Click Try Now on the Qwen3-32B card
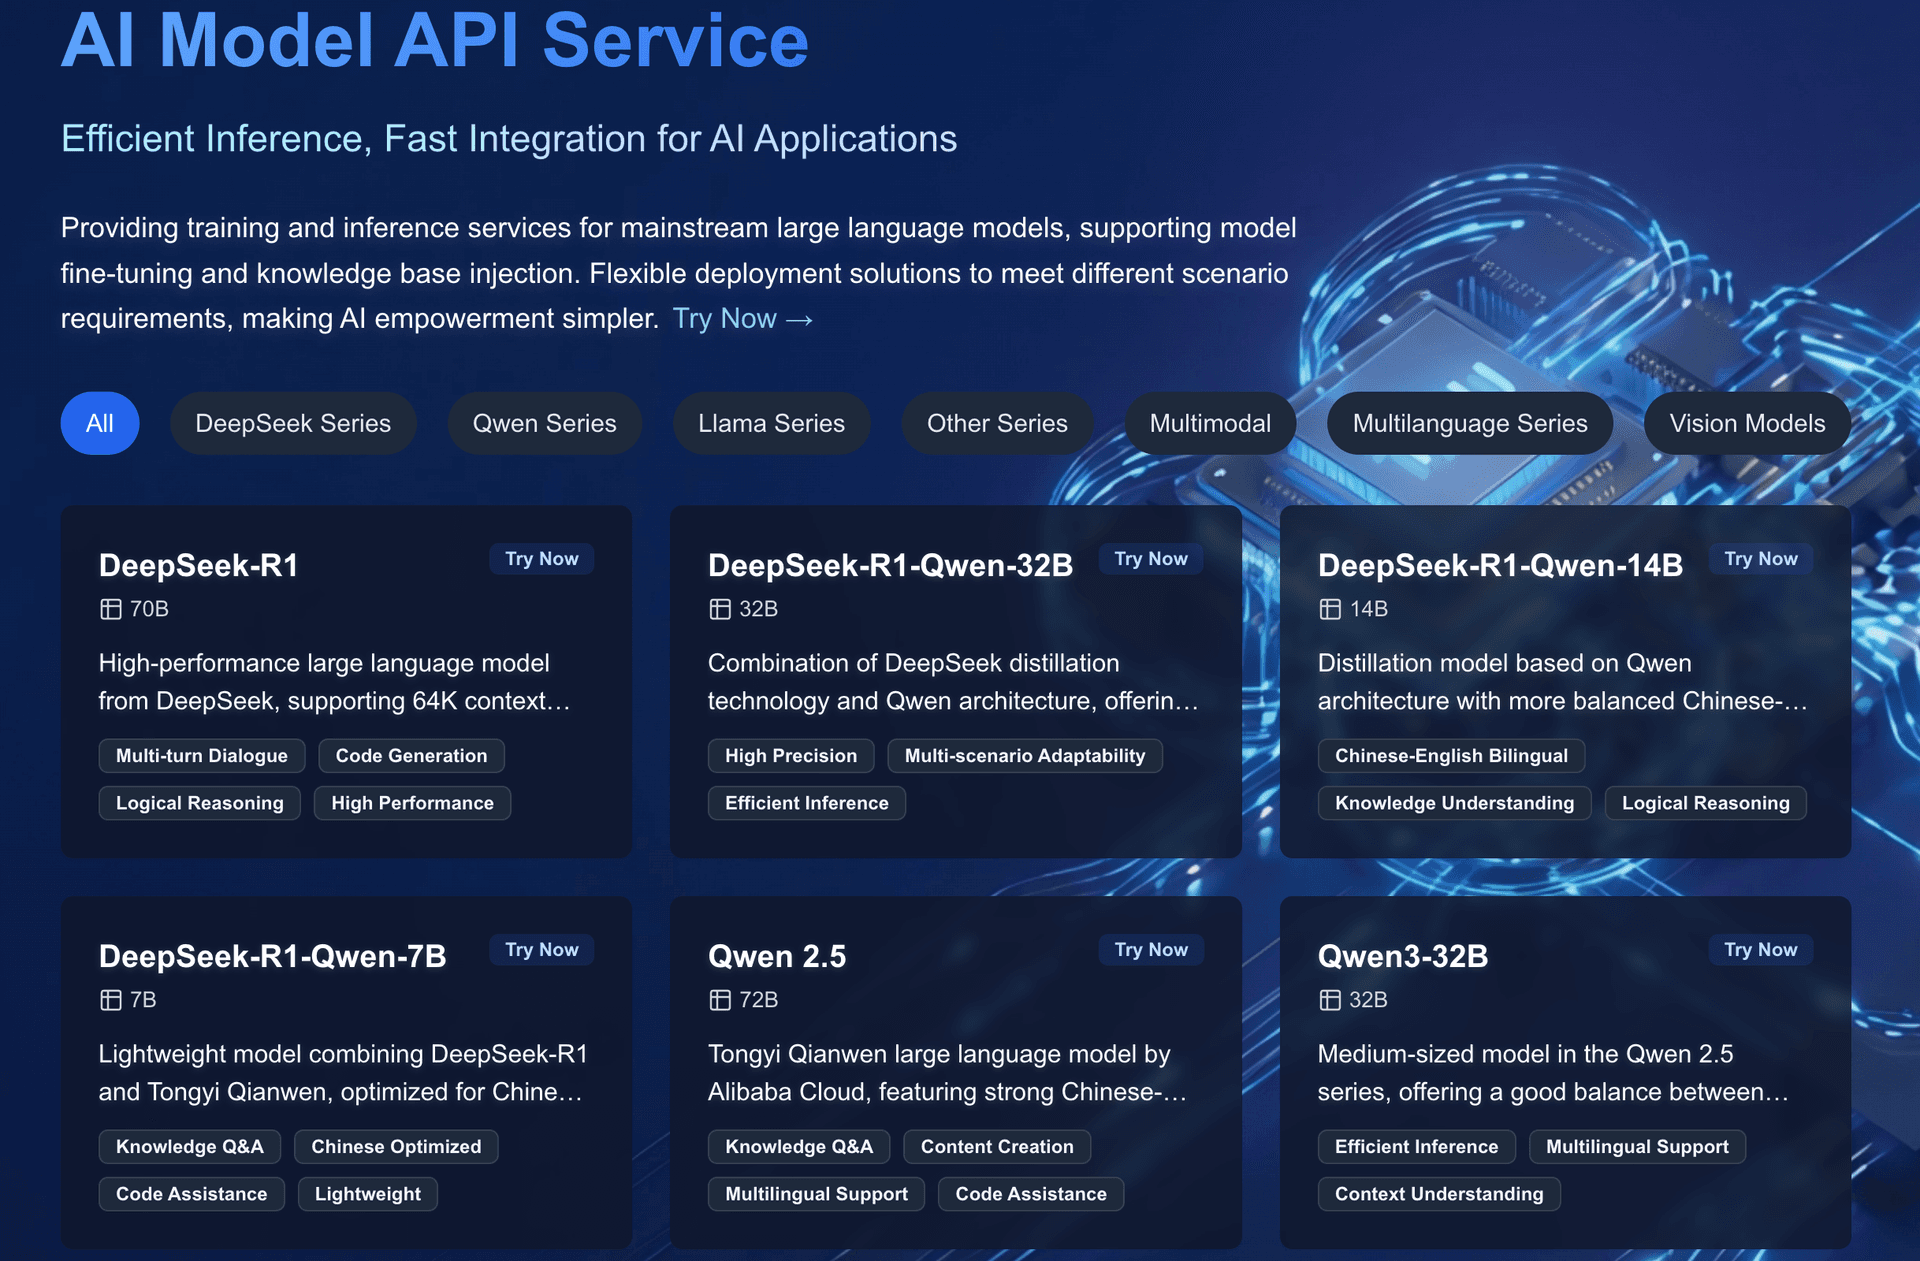1920x1261 pixels. tap(1760, 949)
